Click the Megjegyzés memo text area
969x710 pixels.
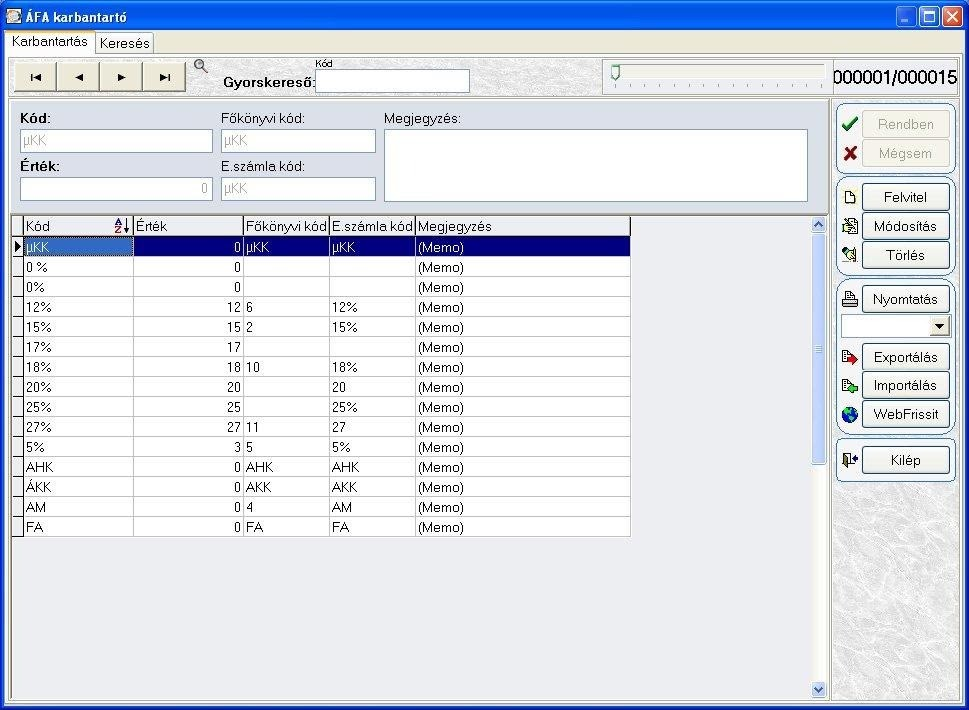[x=596, y=165]
